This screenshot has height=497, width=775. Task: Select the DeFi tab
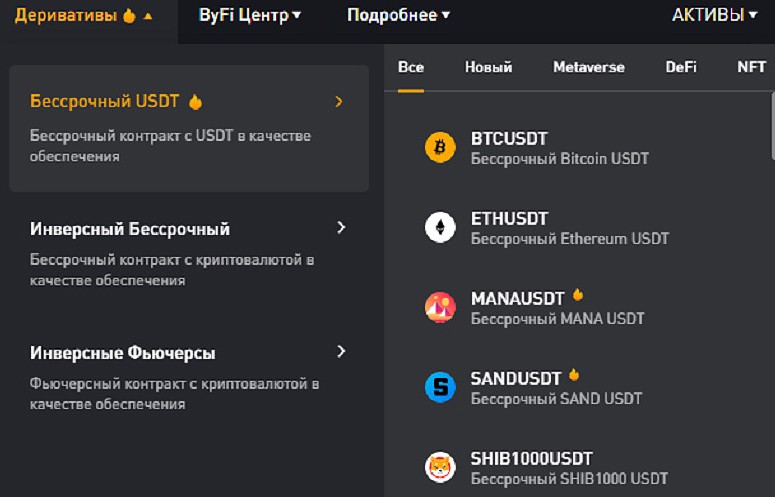(681, 67)
